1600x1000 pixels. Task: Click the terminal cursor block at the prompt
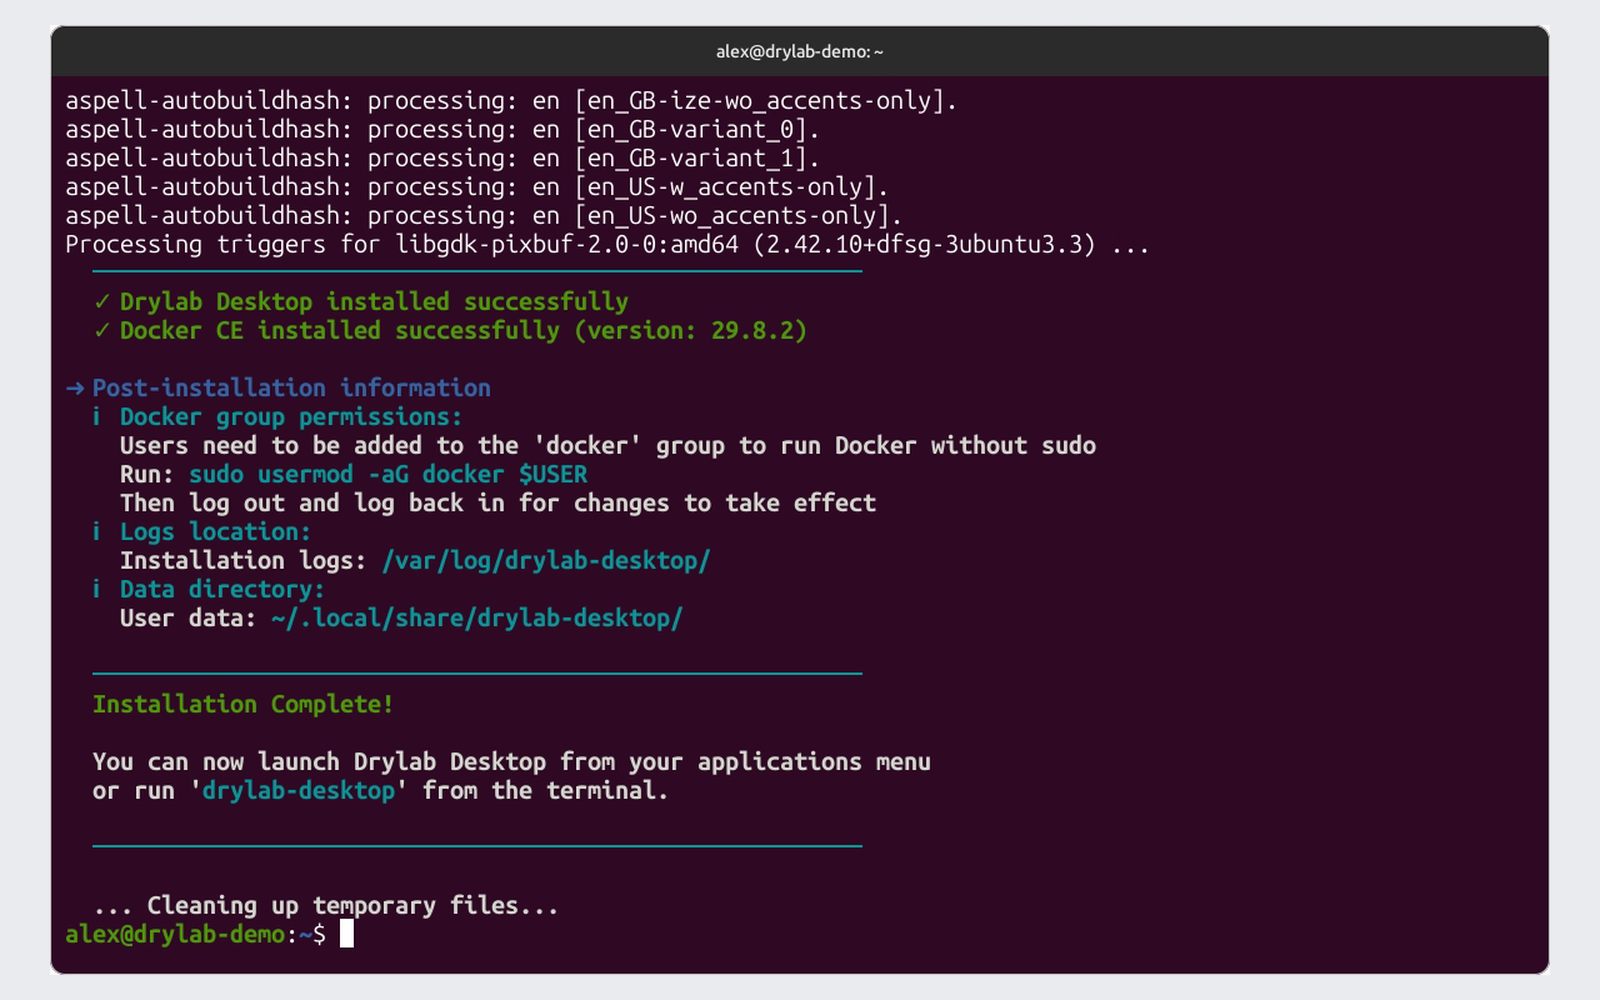pyautogui.click(x=347, y=934)
